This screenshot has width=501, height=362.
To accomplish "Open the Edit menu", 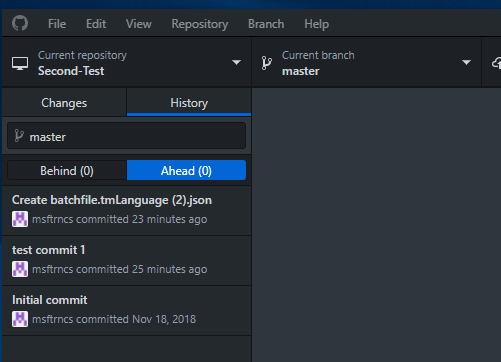I will (x=96, y=24).
